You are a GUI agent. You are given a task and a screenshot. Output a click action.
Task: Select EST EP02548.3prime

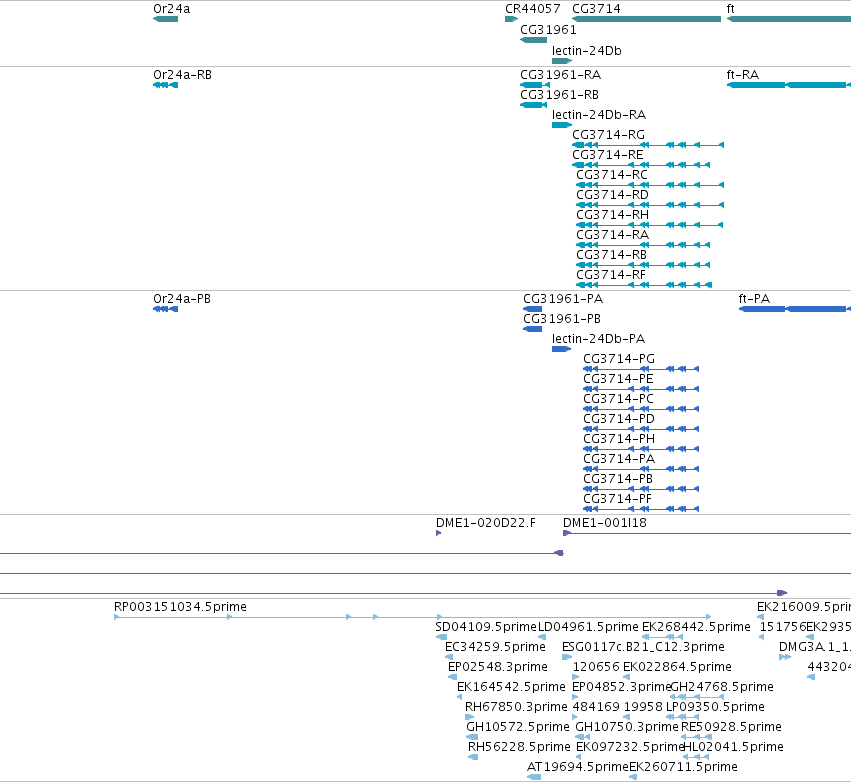click(452, 677)
